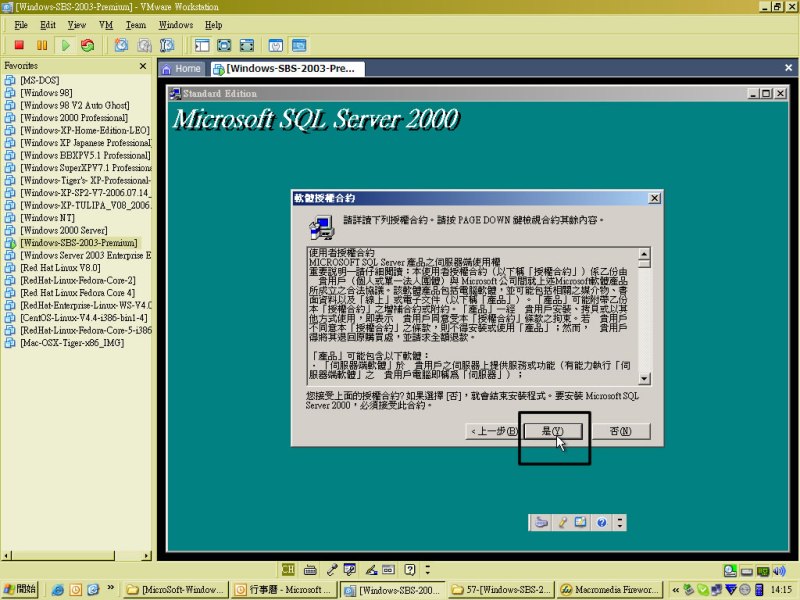Open the volume control in the system tray

click(x=779, y=571)
